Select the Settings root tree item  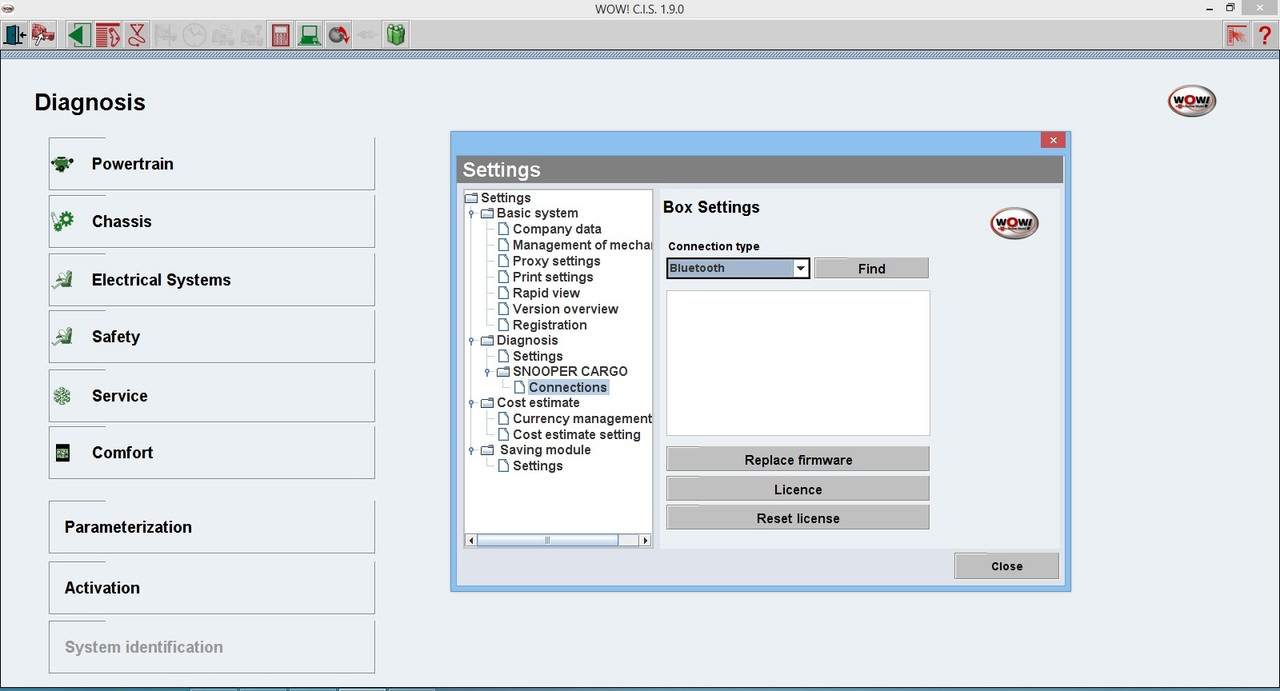coord(505,198)
